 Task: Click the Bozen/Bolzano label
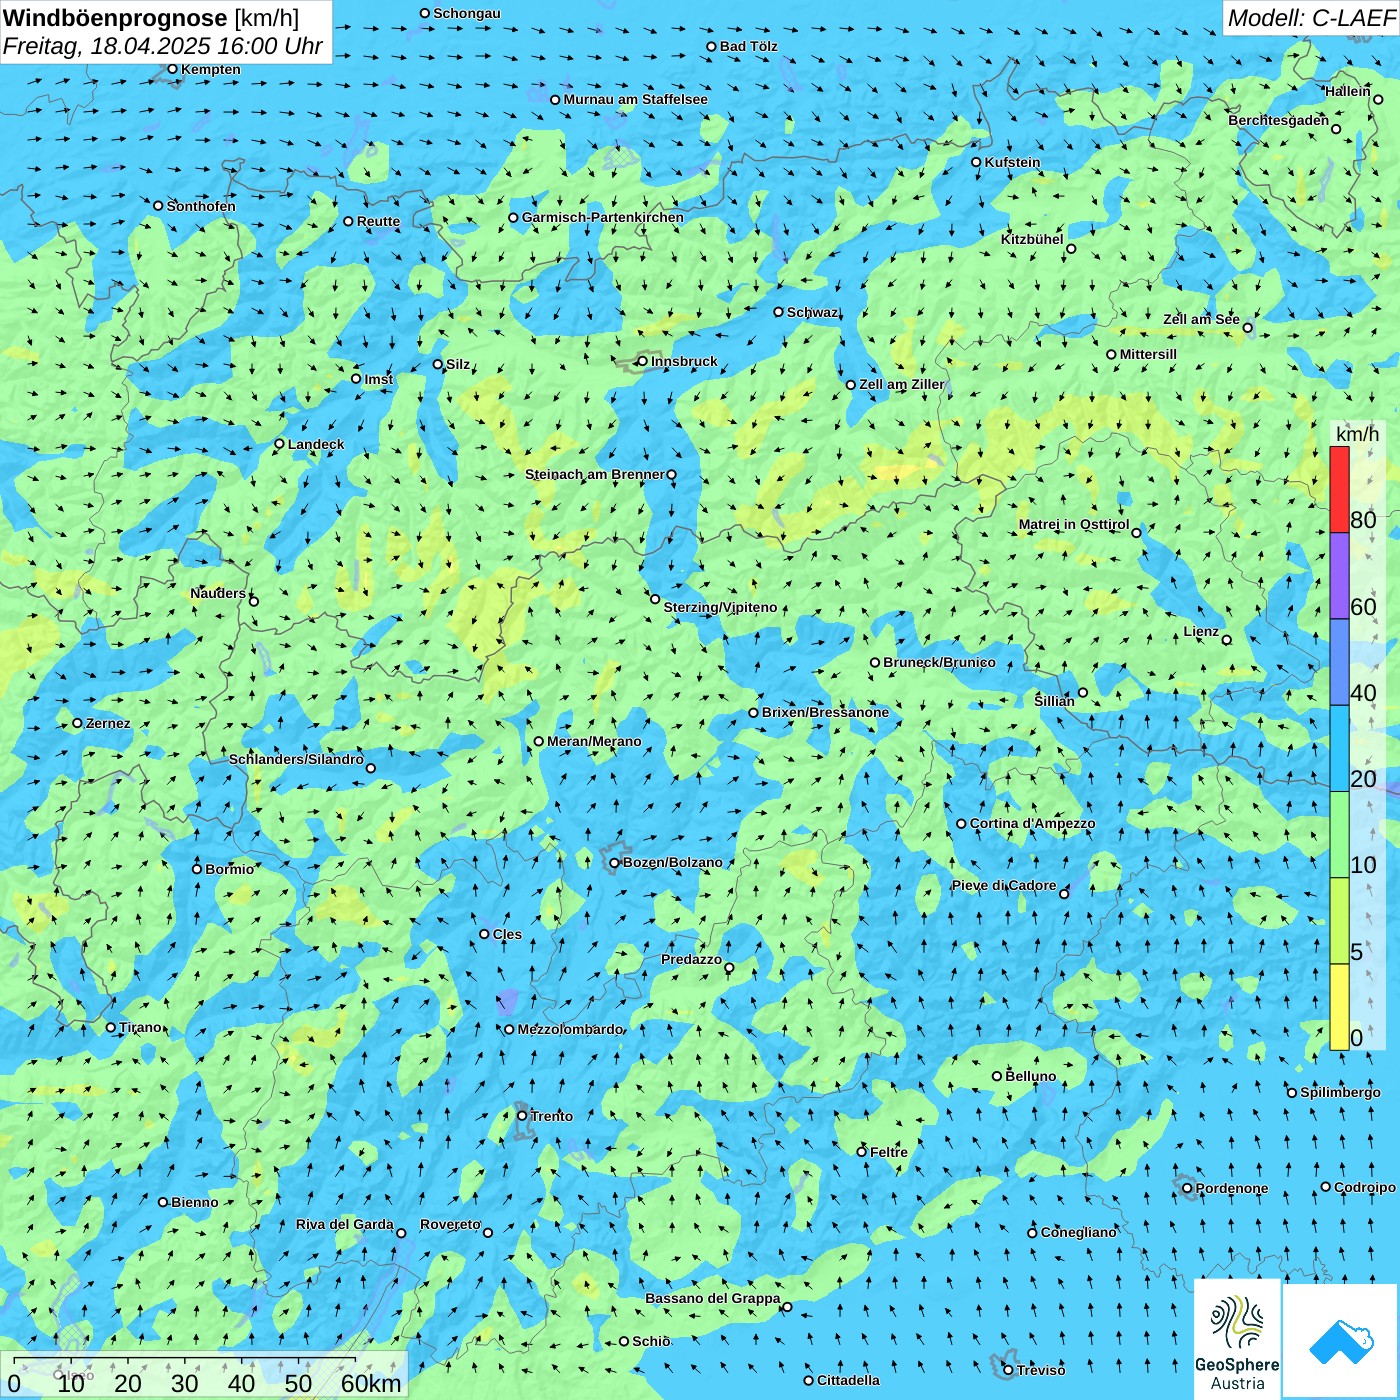point(672,862)
